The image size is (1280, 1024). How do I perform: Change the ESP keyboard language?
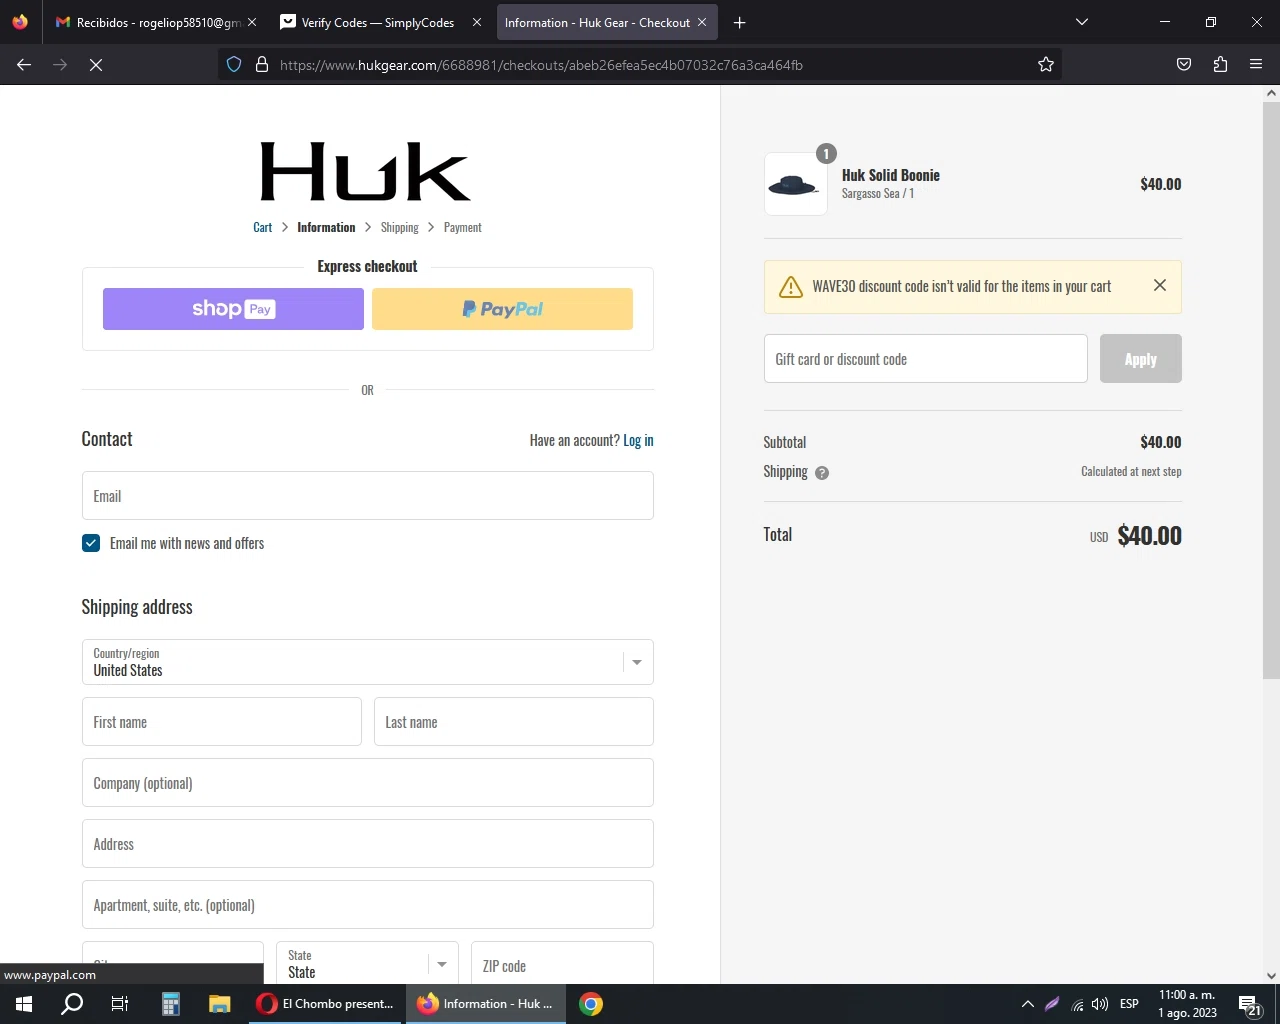[x=1129, y=1004]
